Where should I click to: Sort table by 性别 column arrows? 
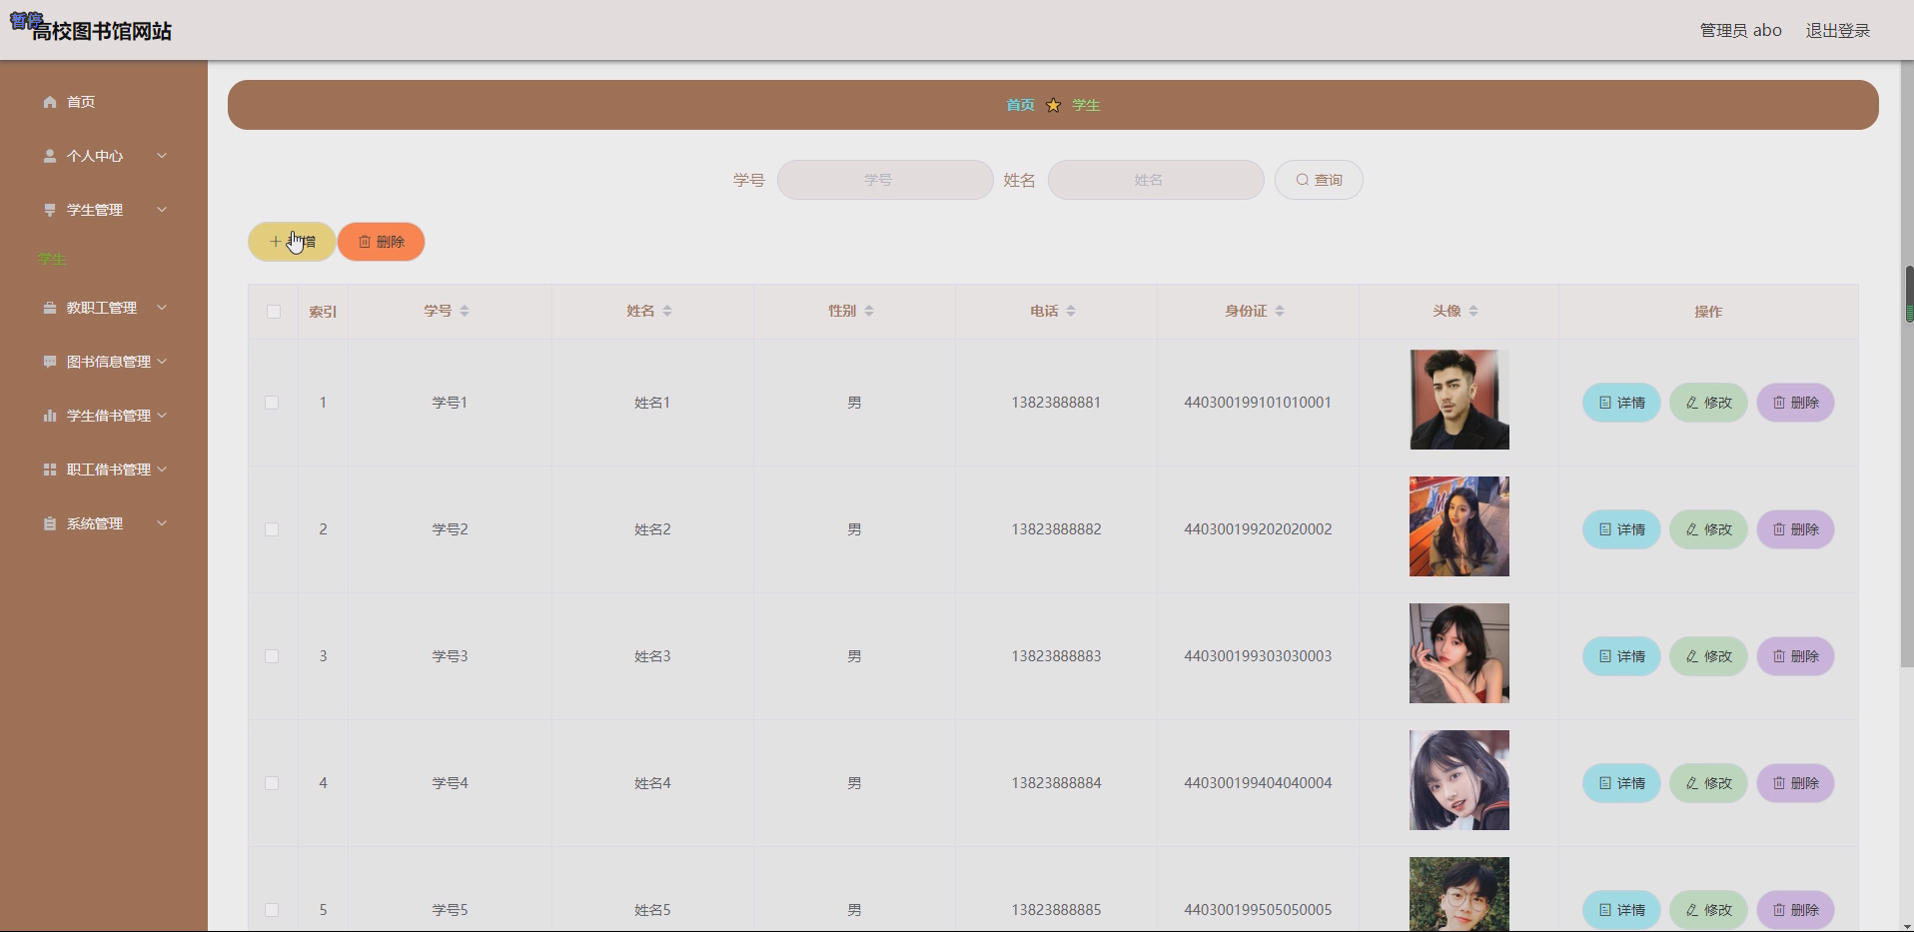click(x=869, y=311)
